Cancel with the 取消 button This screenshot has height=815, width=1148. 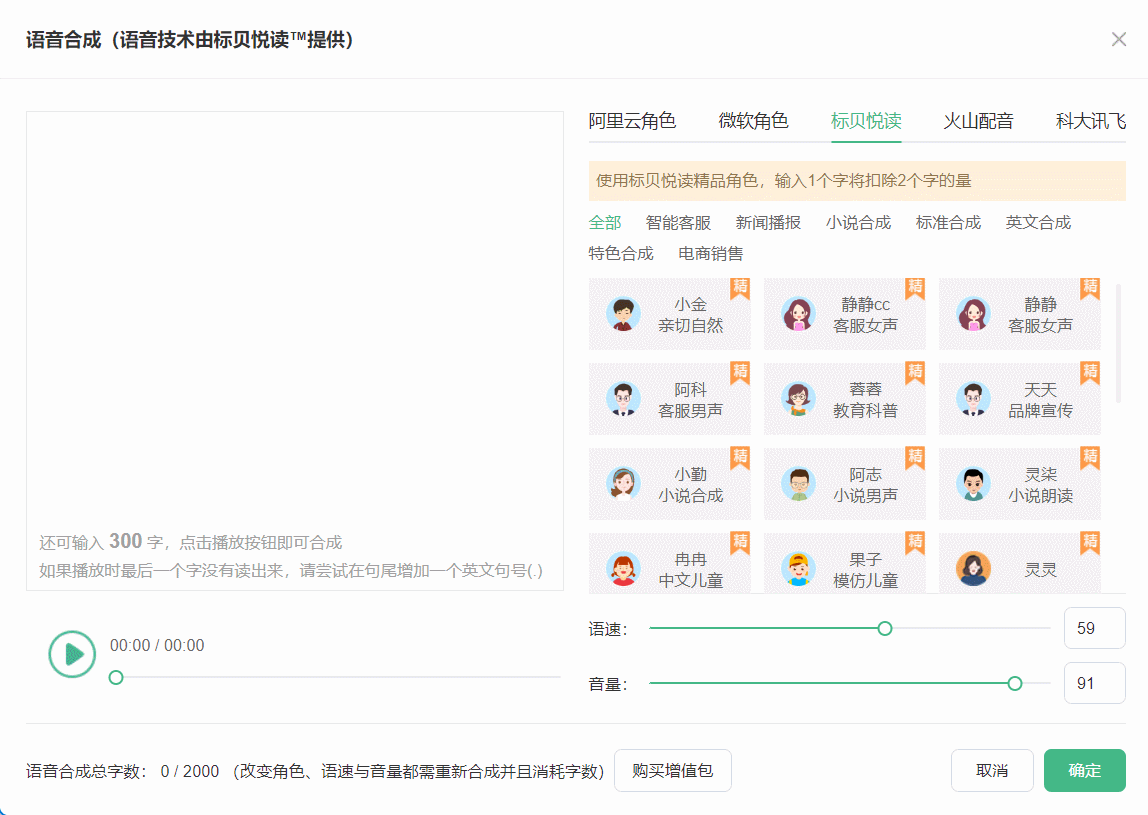pos(992,770)
